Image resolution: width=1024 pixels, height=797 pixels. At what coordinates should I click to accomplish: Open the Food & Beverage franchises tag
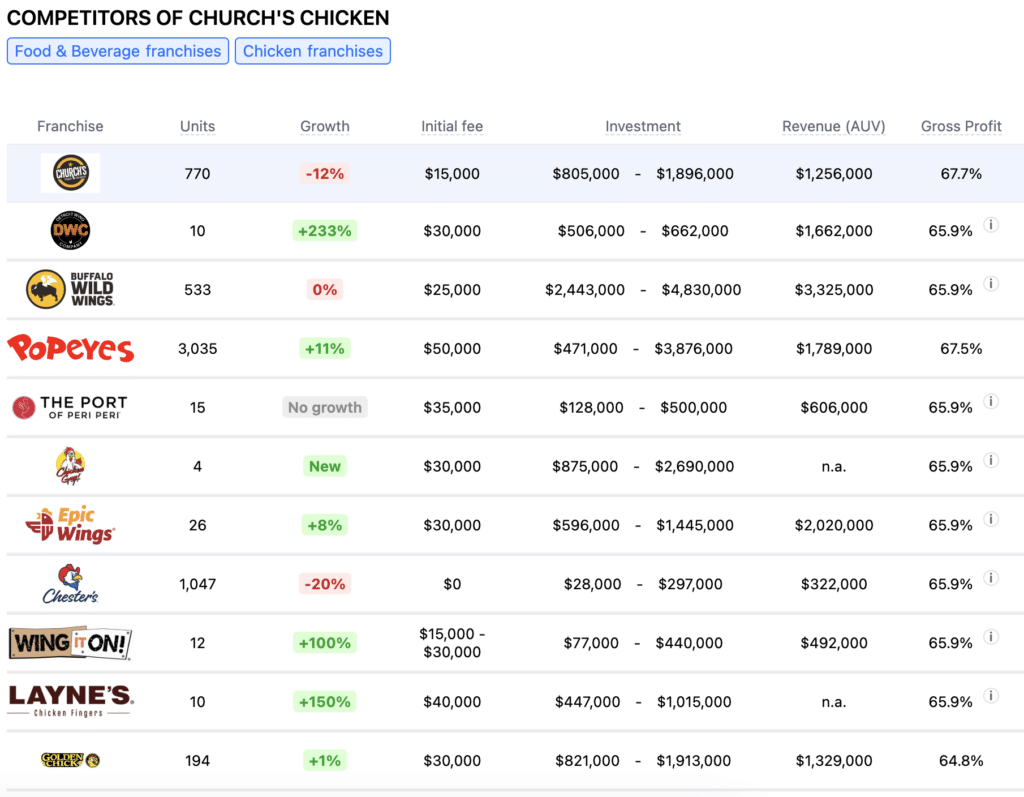click(118, 51)
